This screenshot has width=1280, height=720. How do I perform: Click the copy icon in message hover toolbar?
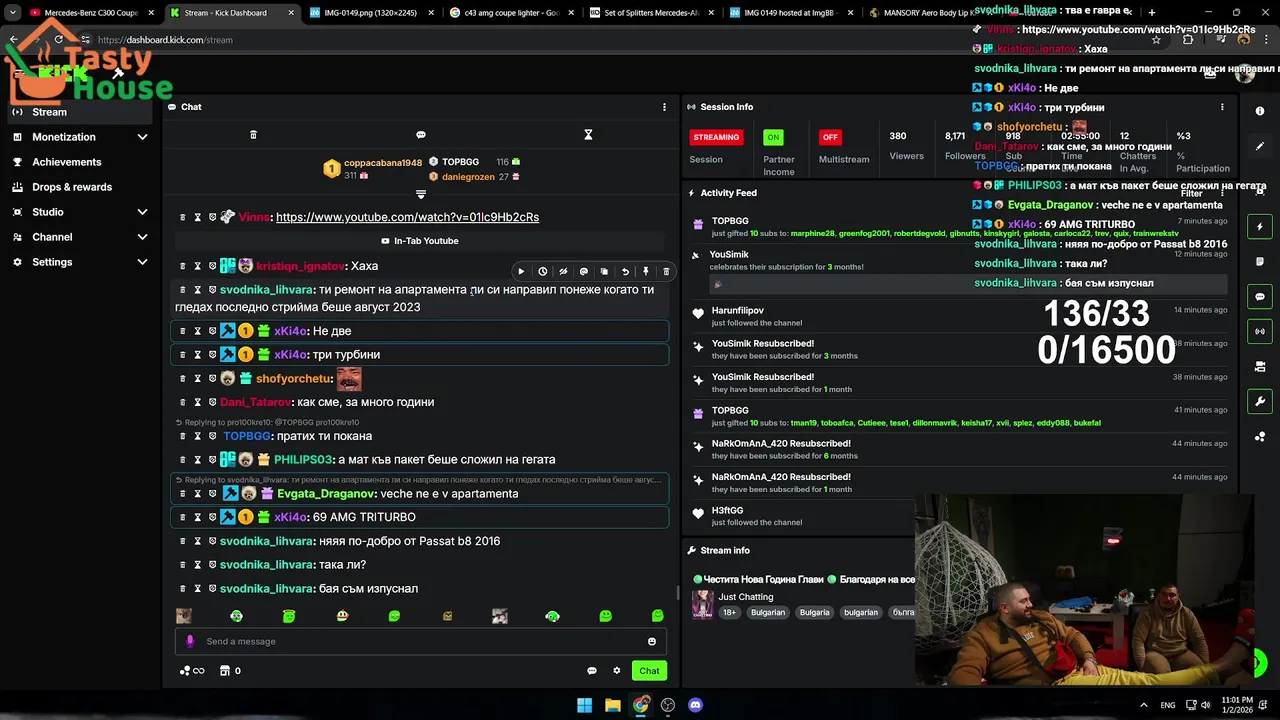click(x=604, y=271)
